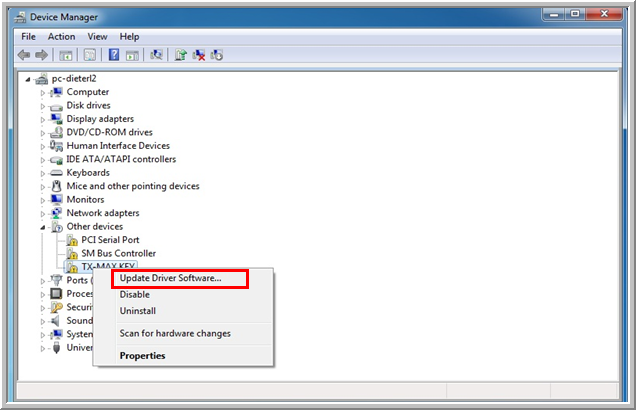This screenshot has width=636, height=410.
Task: Open the View menu
Action: [x=97, y=37]
